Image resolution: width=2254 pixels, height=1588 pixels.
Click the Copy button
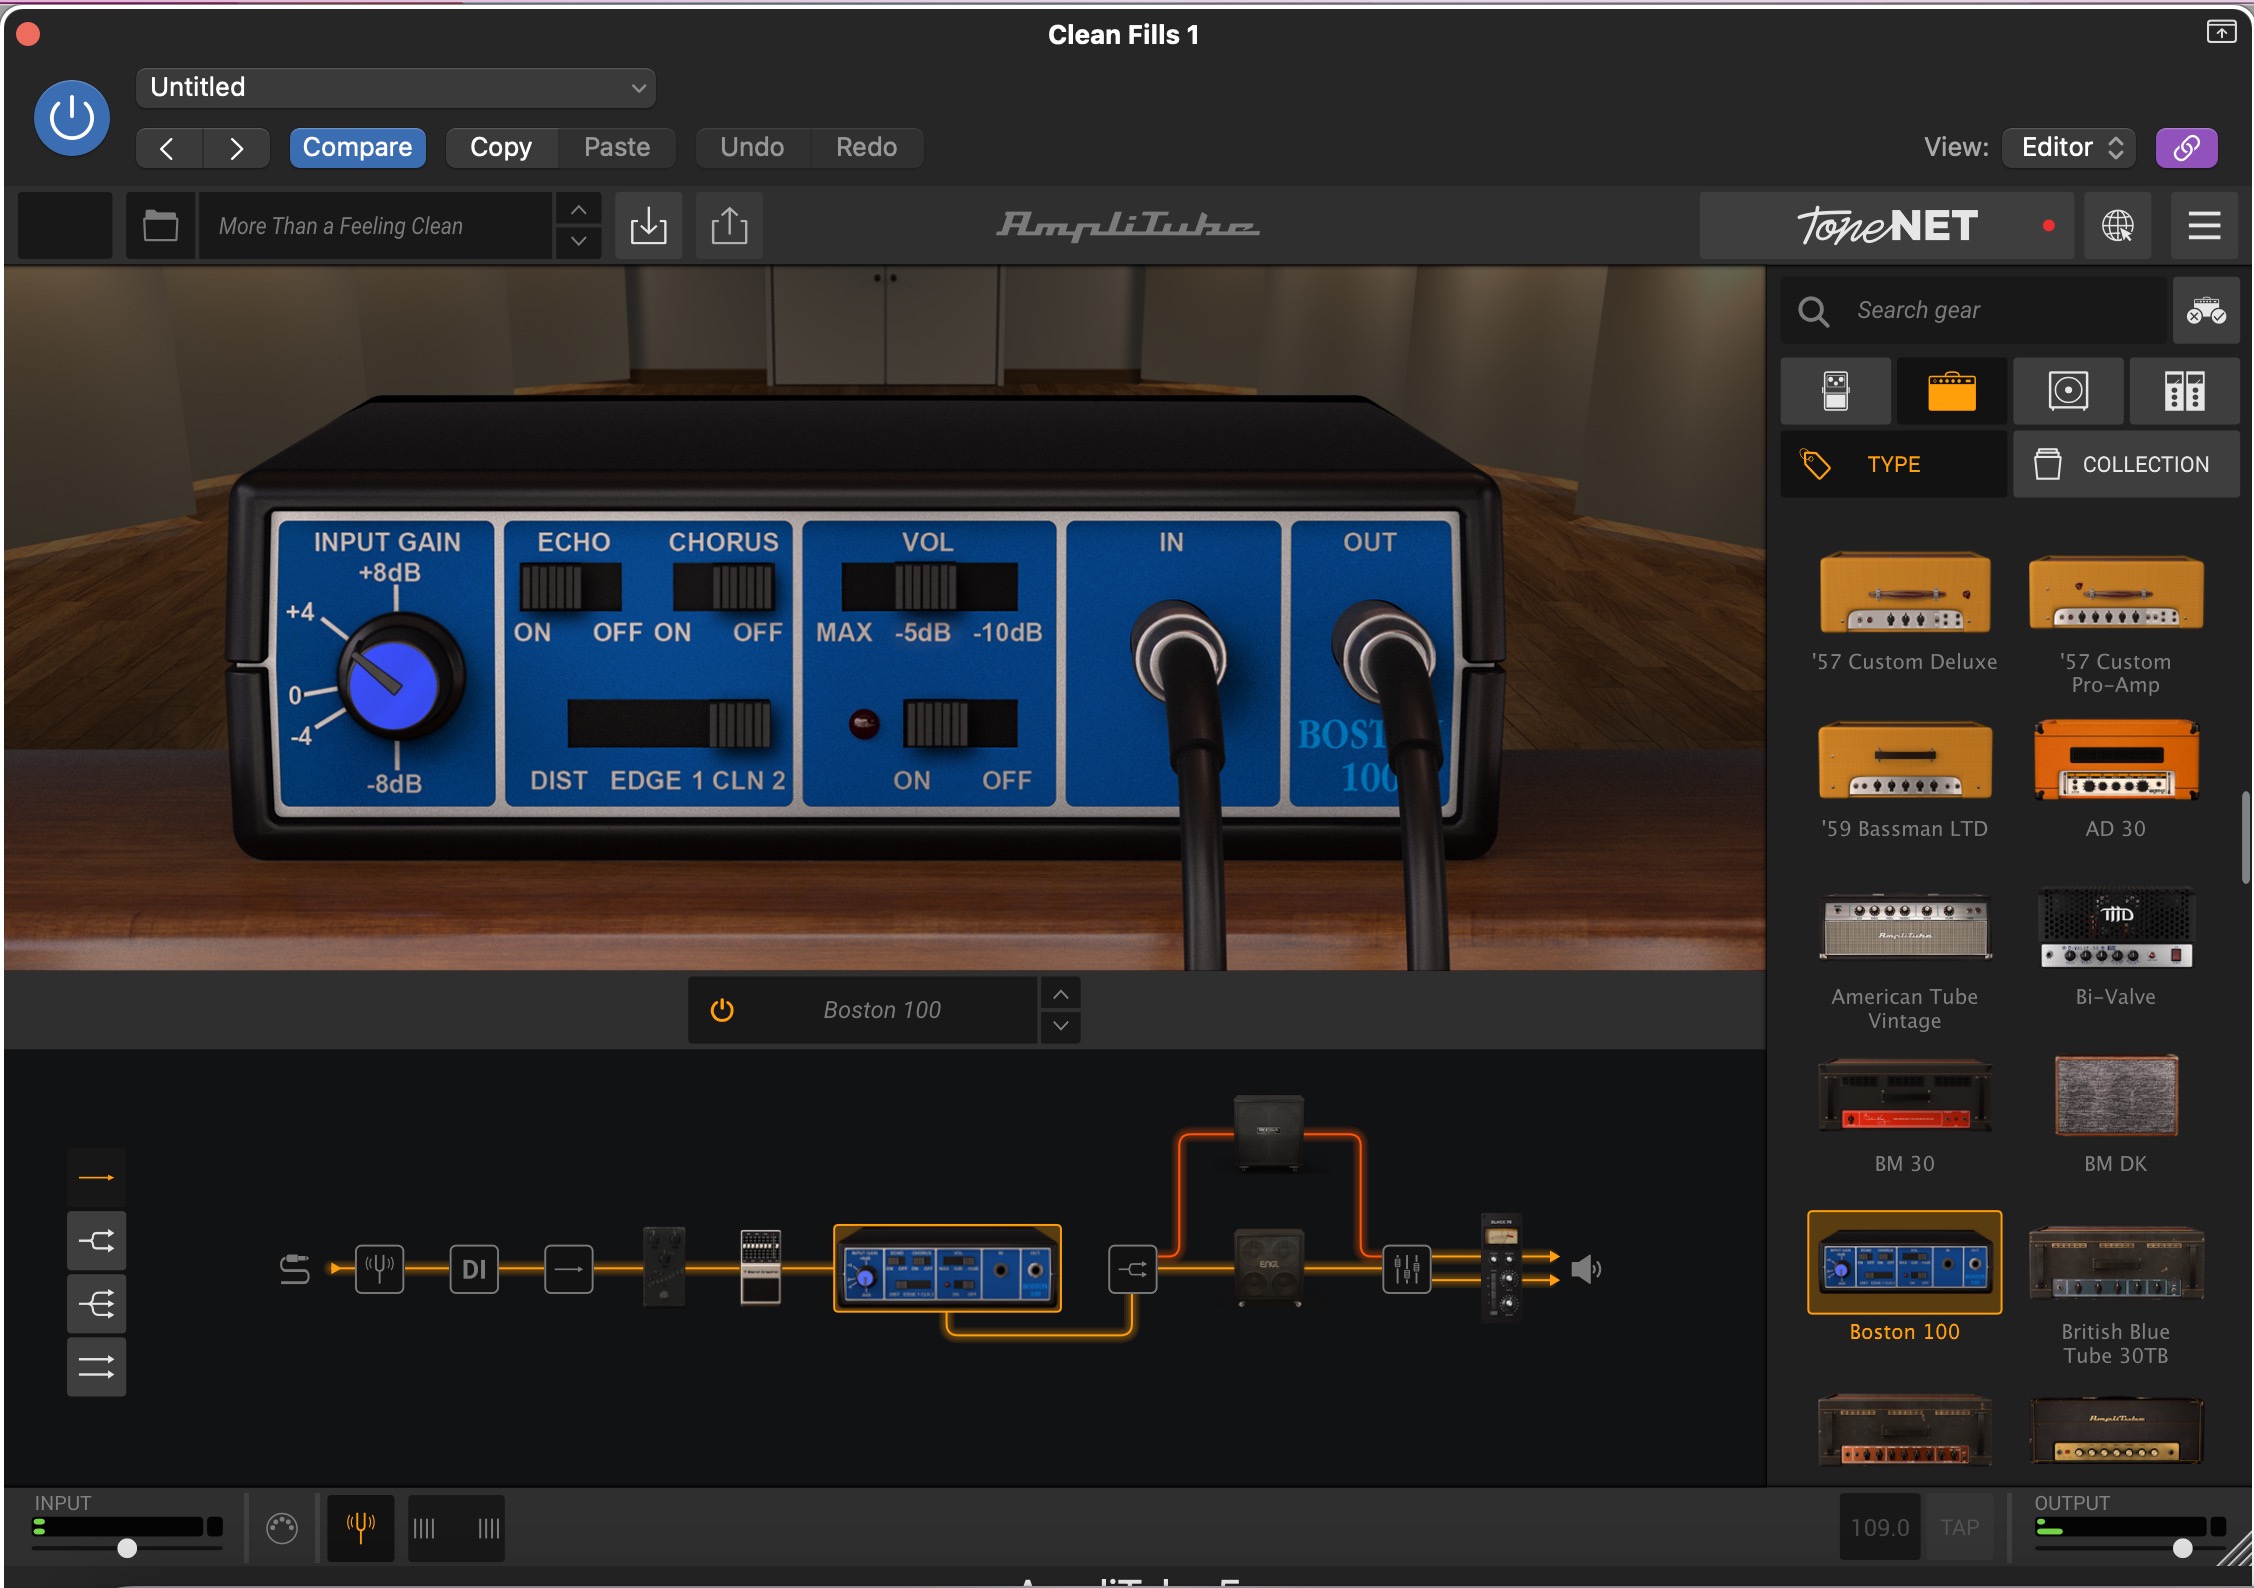tap(500, 148)
